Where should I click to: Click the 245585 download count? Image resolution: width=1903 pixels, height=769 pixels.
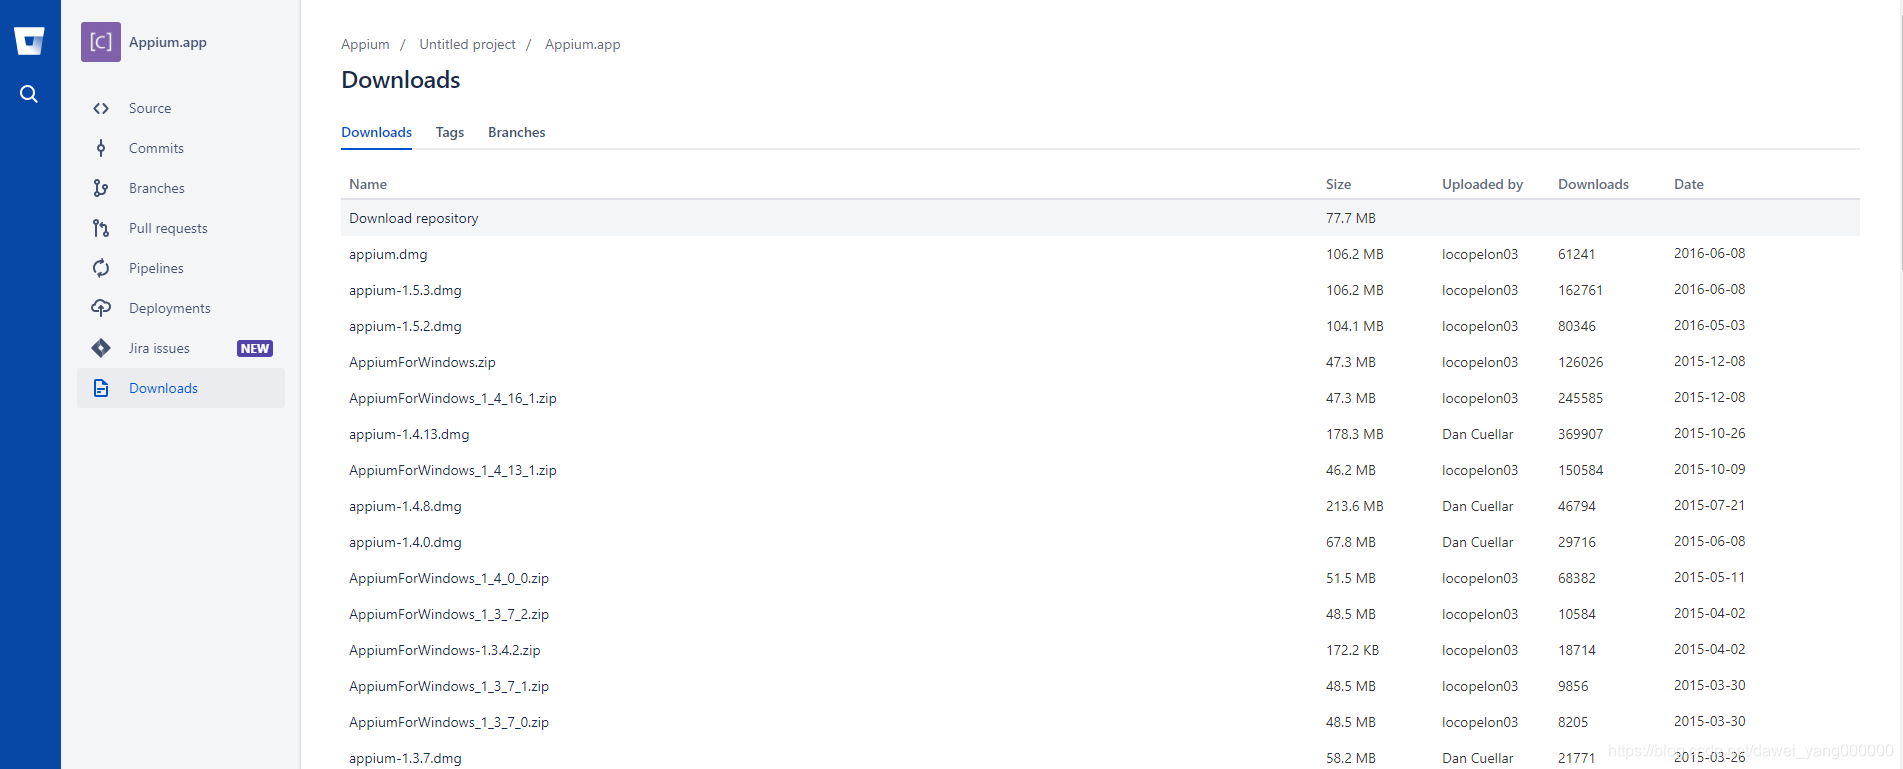coord(1580,398)
